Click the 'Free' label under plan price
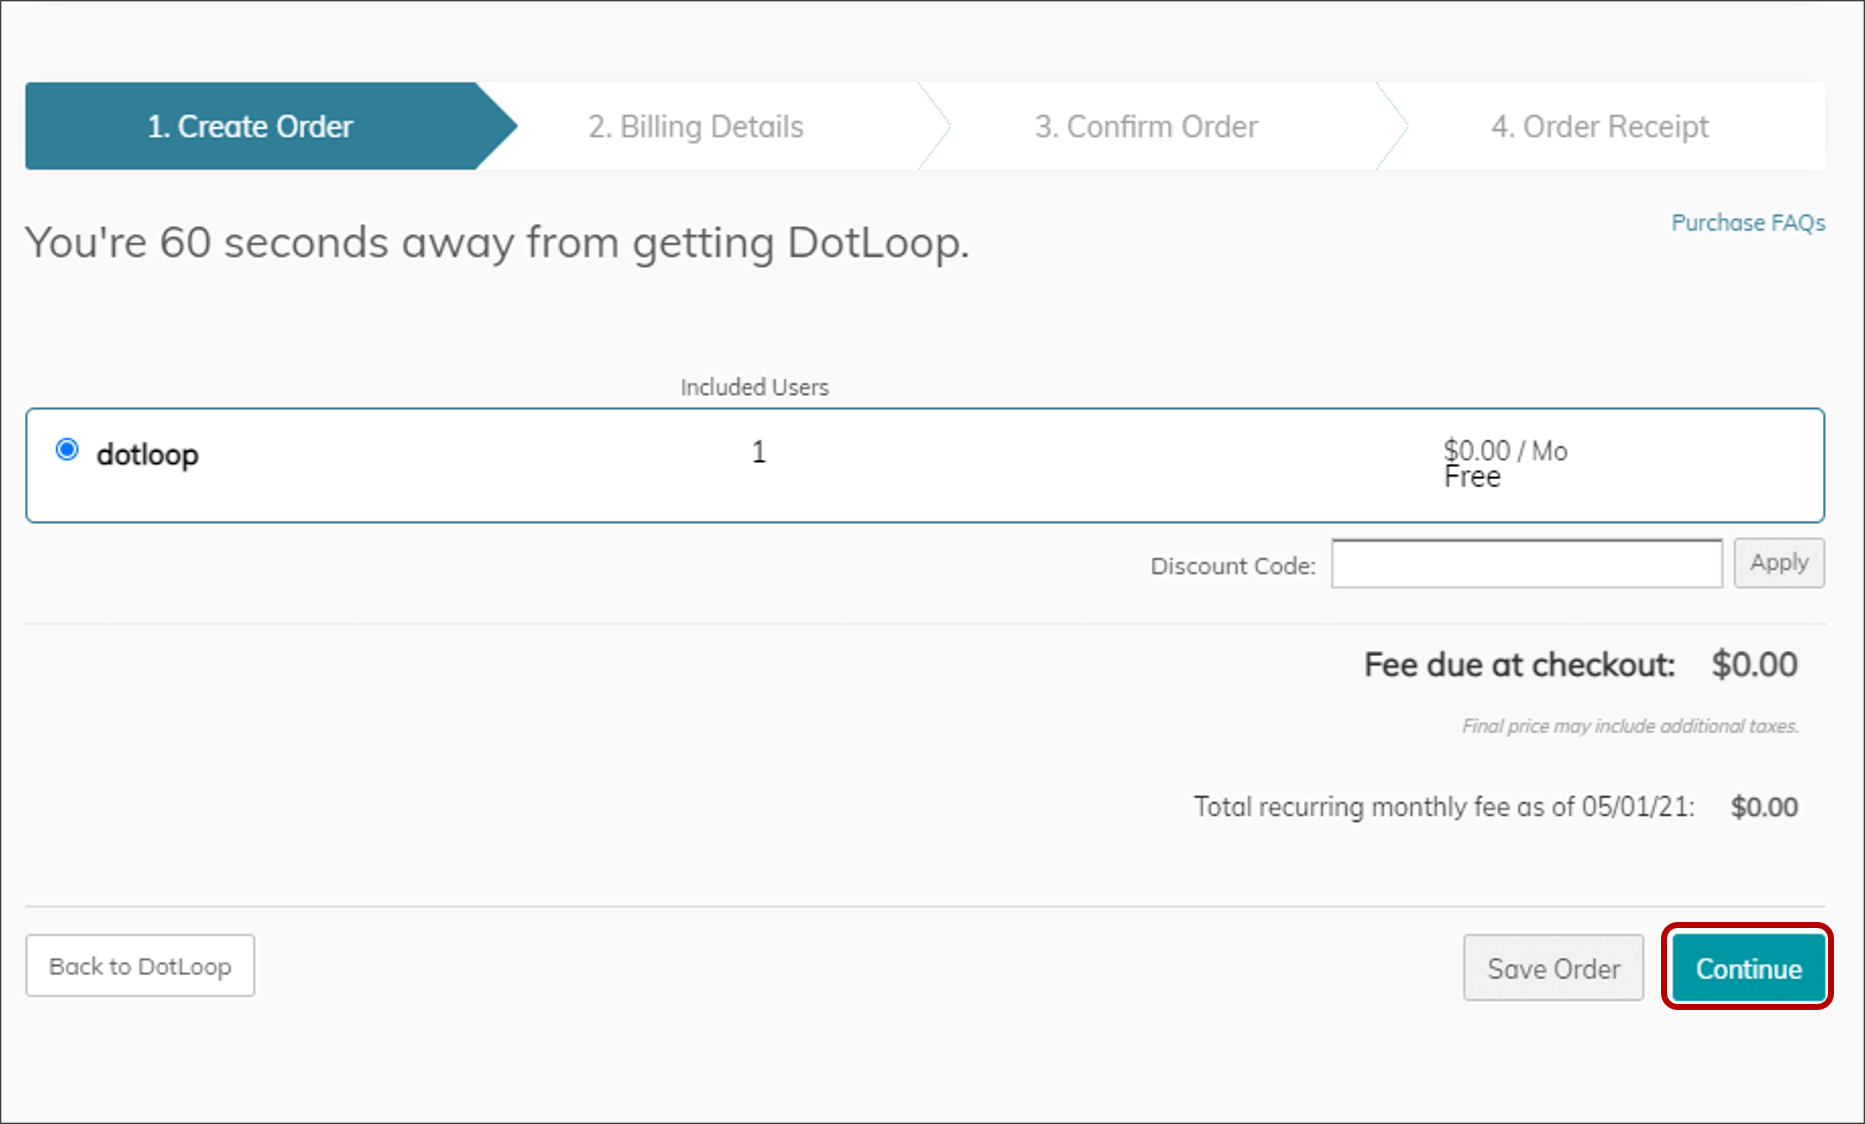The width and height of the screenshot is (1865, 1124). coord(1472,477)
